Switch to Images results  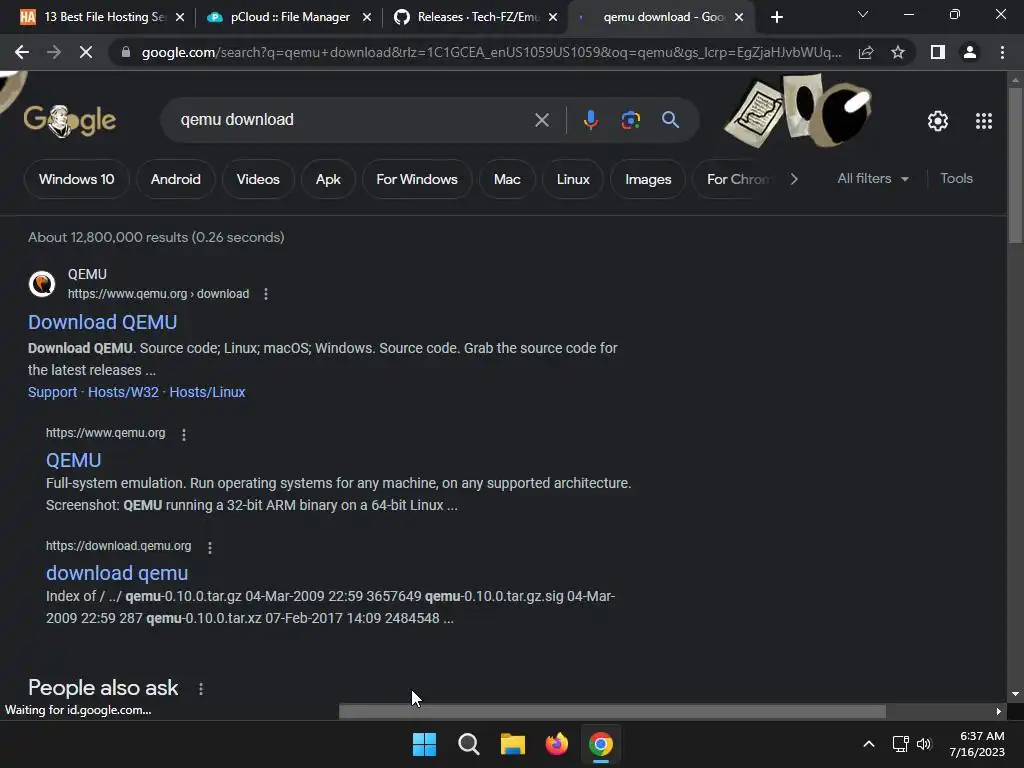pos(648,179)
